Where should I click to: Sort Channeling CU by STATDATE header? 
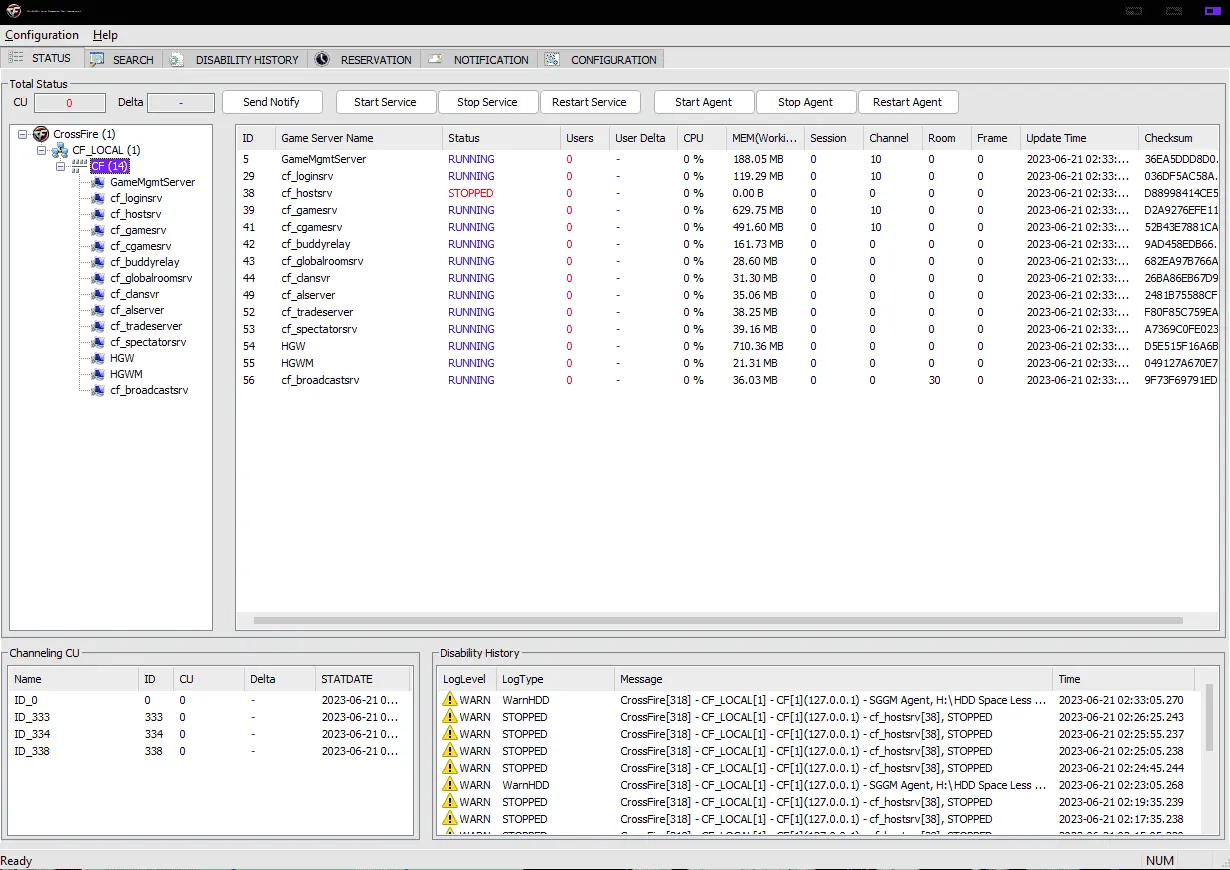click(363, 679)
